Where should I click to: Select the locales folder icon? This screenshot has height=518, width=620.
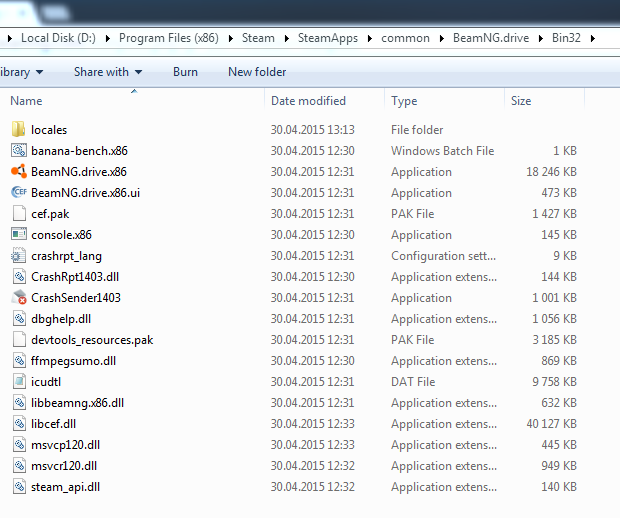tap(19, 129)
